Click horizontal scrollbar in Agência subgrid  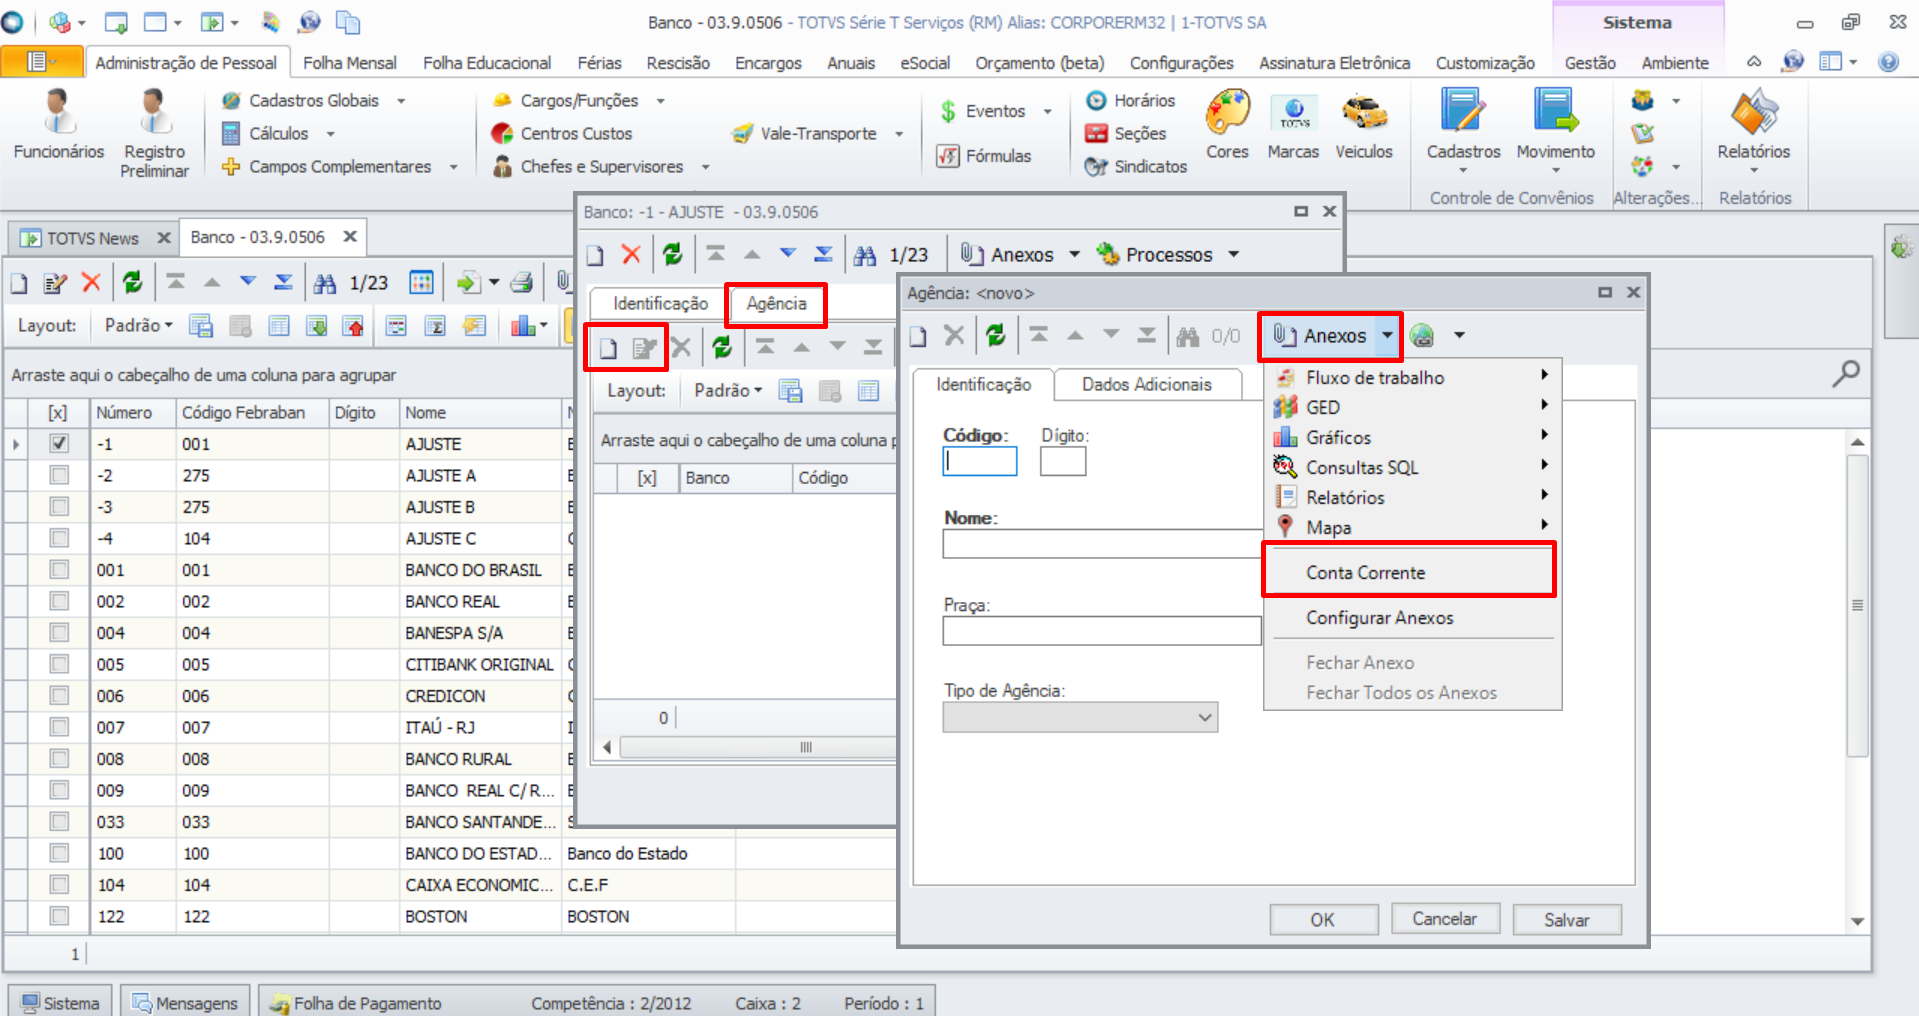coord(756,748)
